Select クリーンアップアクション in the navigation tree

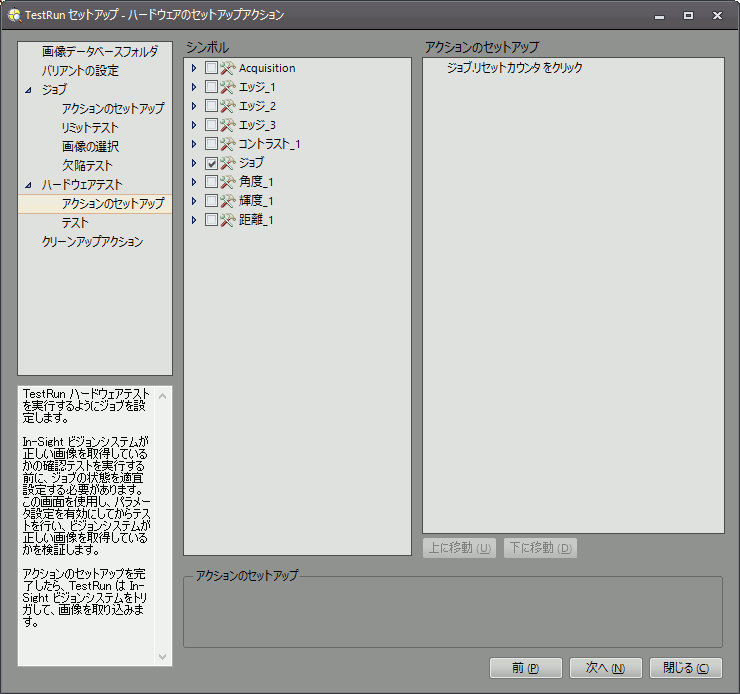click(x=92, y=242)
